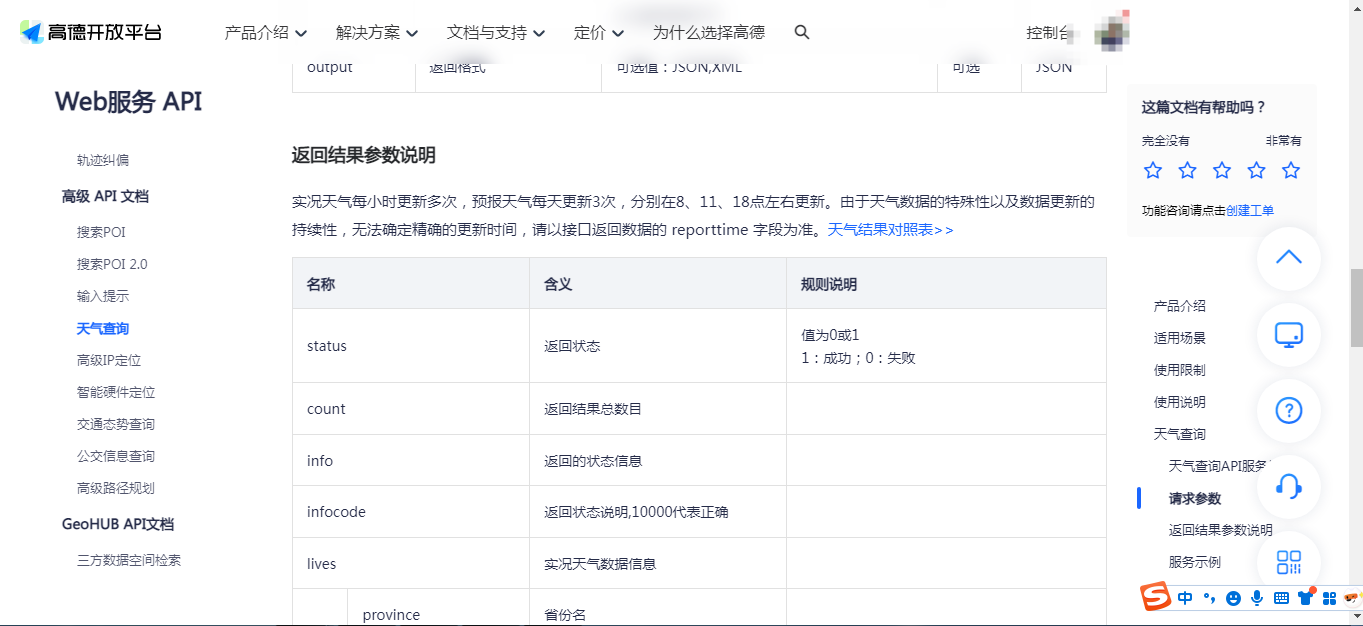Click 高级 API 文档 sidebar section

[105, 196]
